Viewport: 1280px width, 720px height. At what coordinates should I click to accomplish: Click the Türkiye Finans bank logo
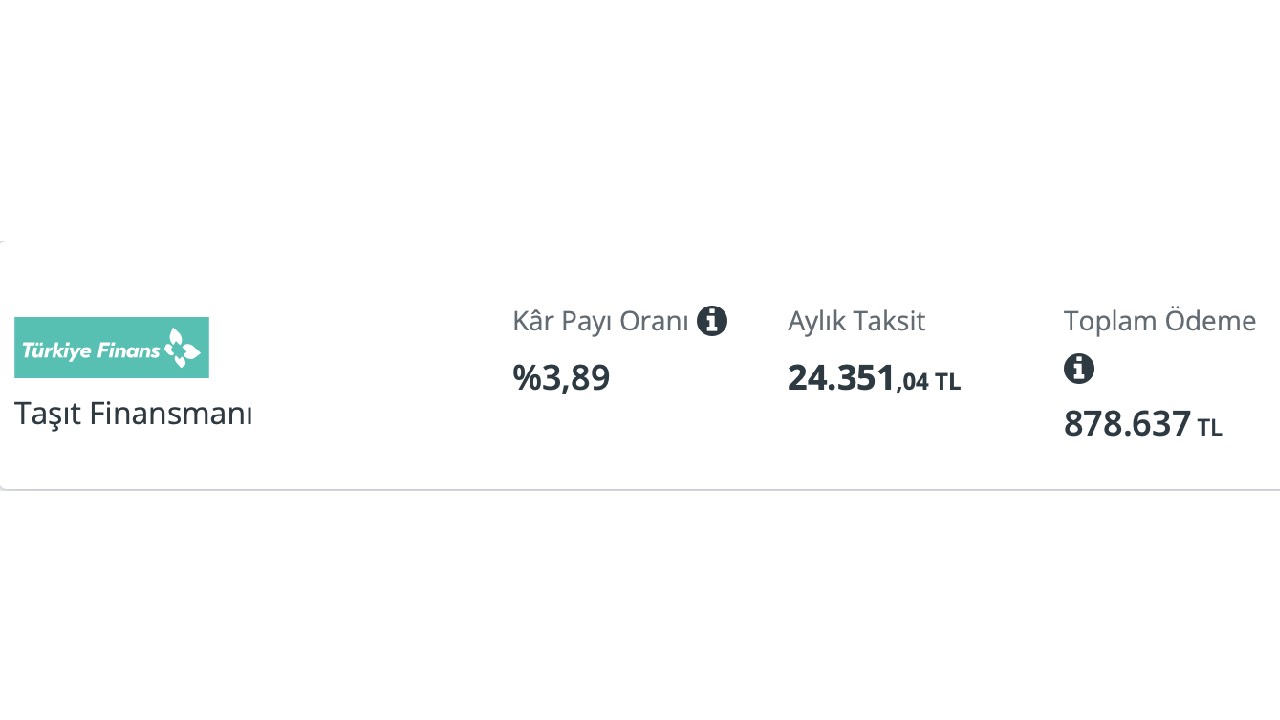pos(111,348)
